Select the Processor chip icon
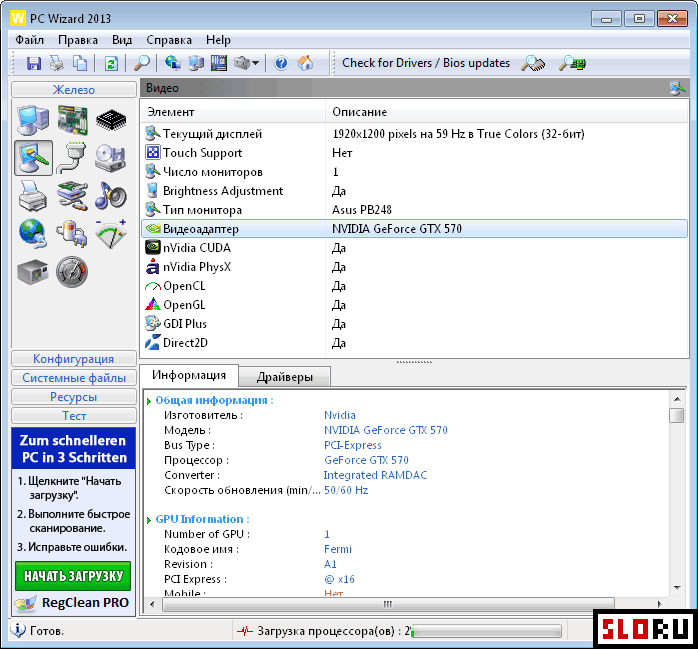Image resolution: width=698 pixels, height=649 pixels. click(x=111, y=120)
